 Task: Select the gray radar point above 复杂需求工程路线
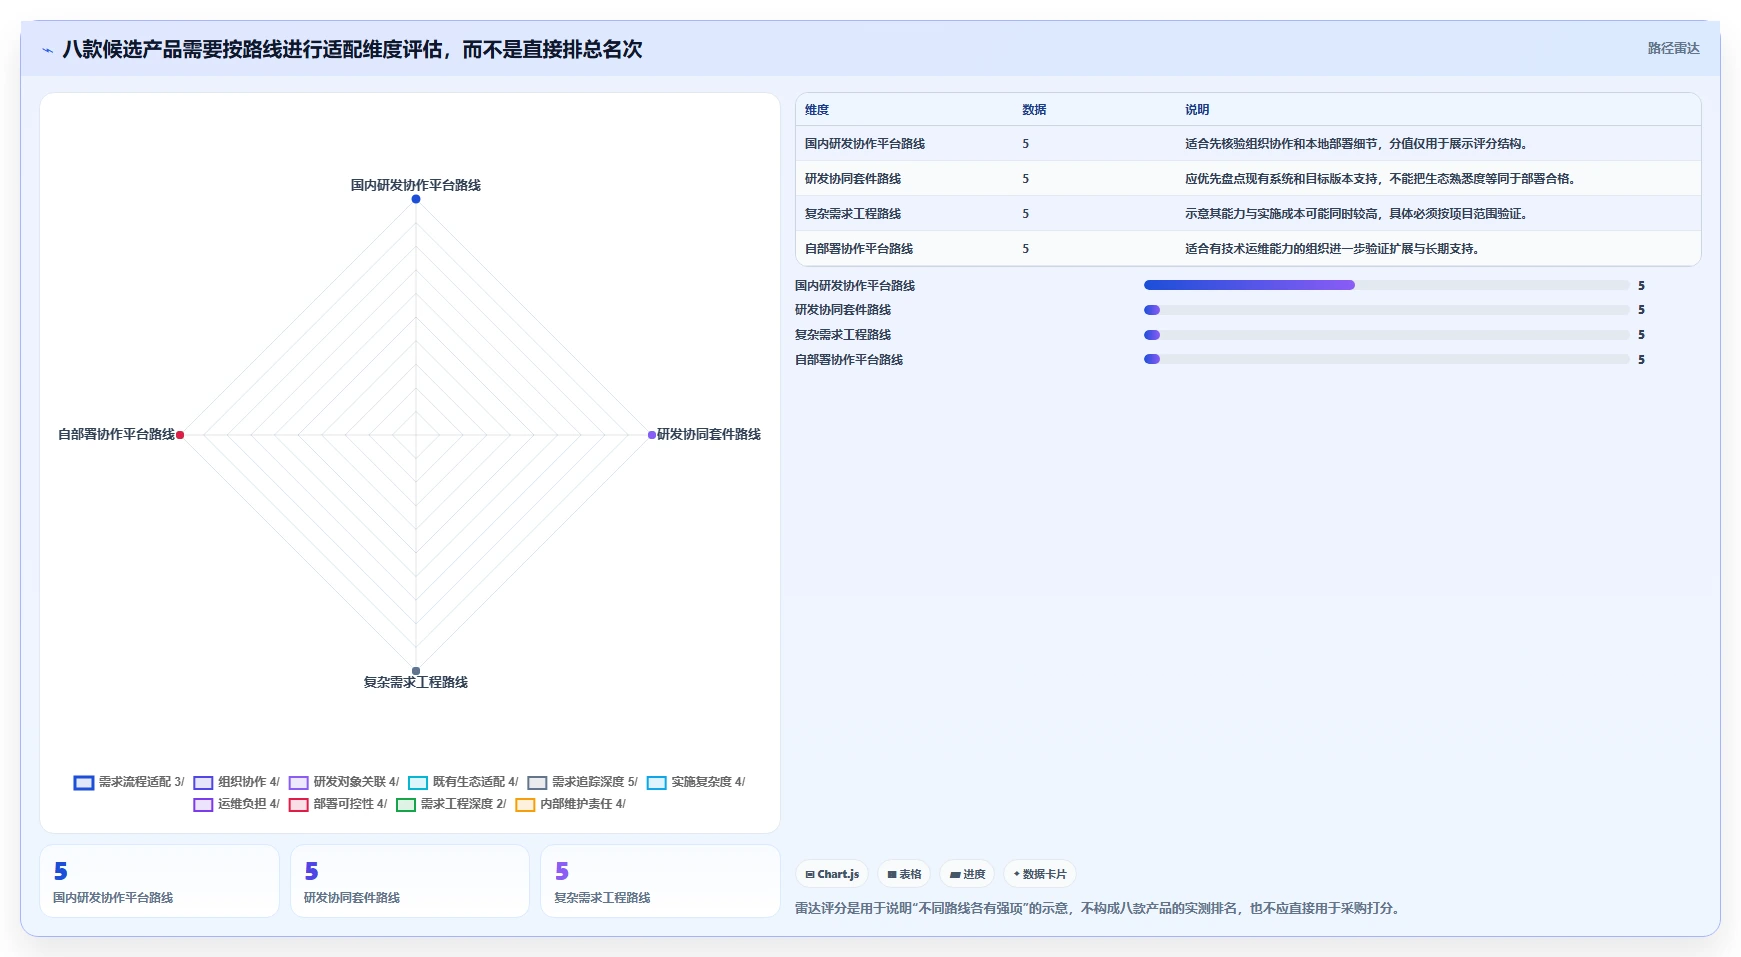point(416,671)
